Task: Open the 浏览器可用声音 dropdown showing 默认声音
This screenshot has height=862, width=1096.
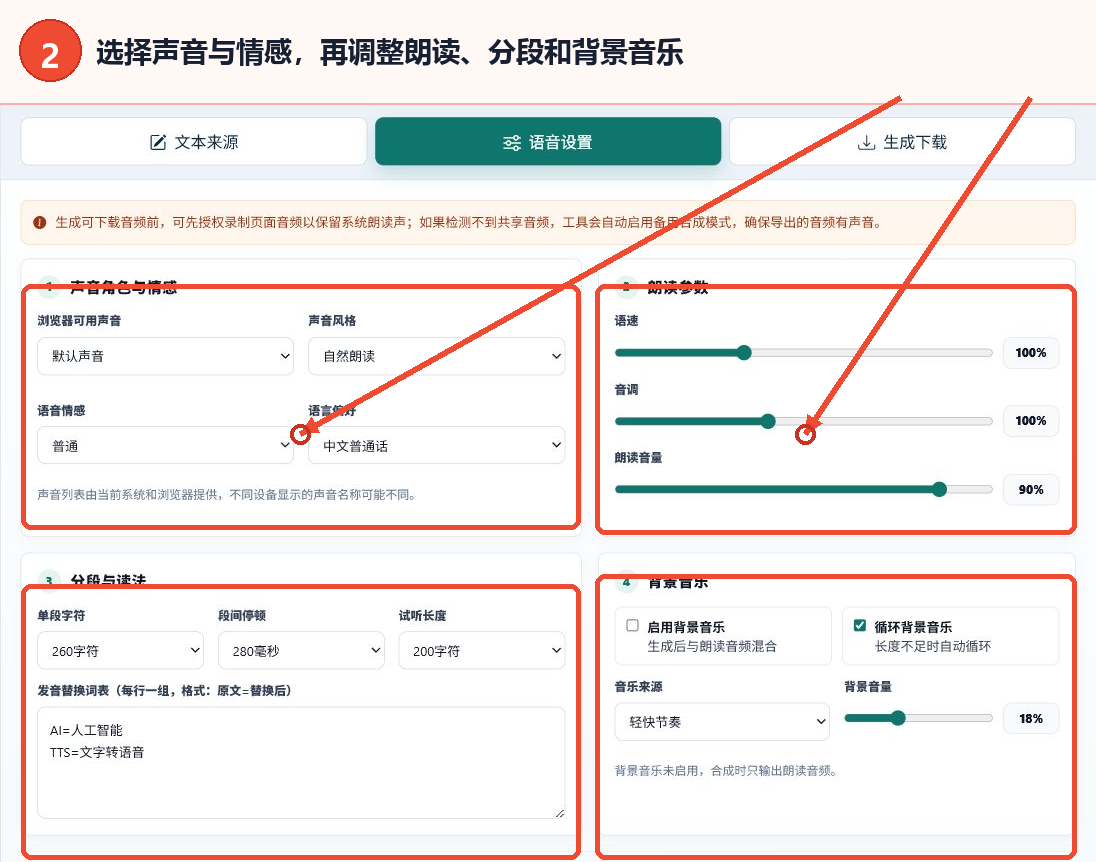Action: pos(166,356)
